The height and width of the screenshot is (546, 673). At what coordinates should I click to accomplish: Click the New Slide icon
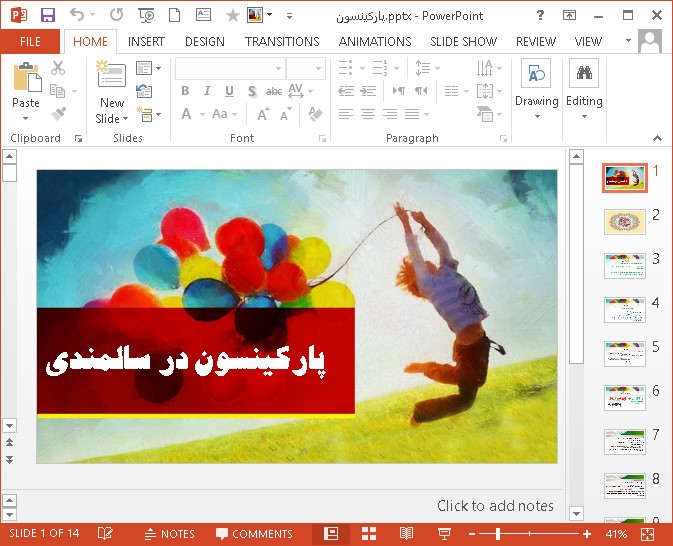[x=111, y=78]
